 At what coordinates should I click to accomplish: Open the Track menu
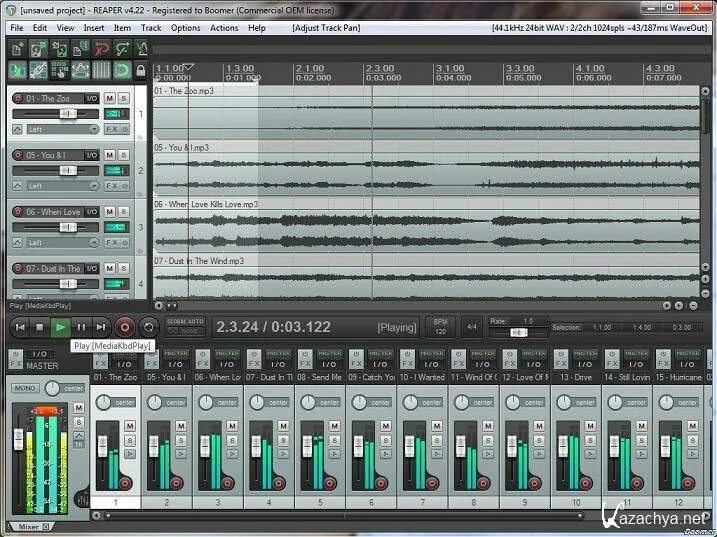pyautogui.click(x=151, y=28)
